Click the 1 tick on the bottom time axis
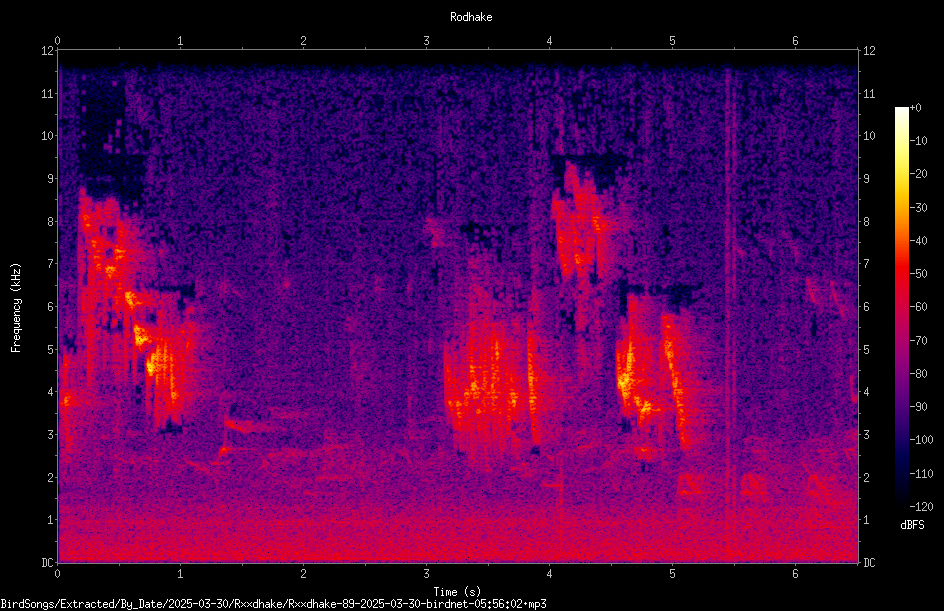The height and width of the screenshot is (611, 944). pyautogui.click(x=180, y=574)
